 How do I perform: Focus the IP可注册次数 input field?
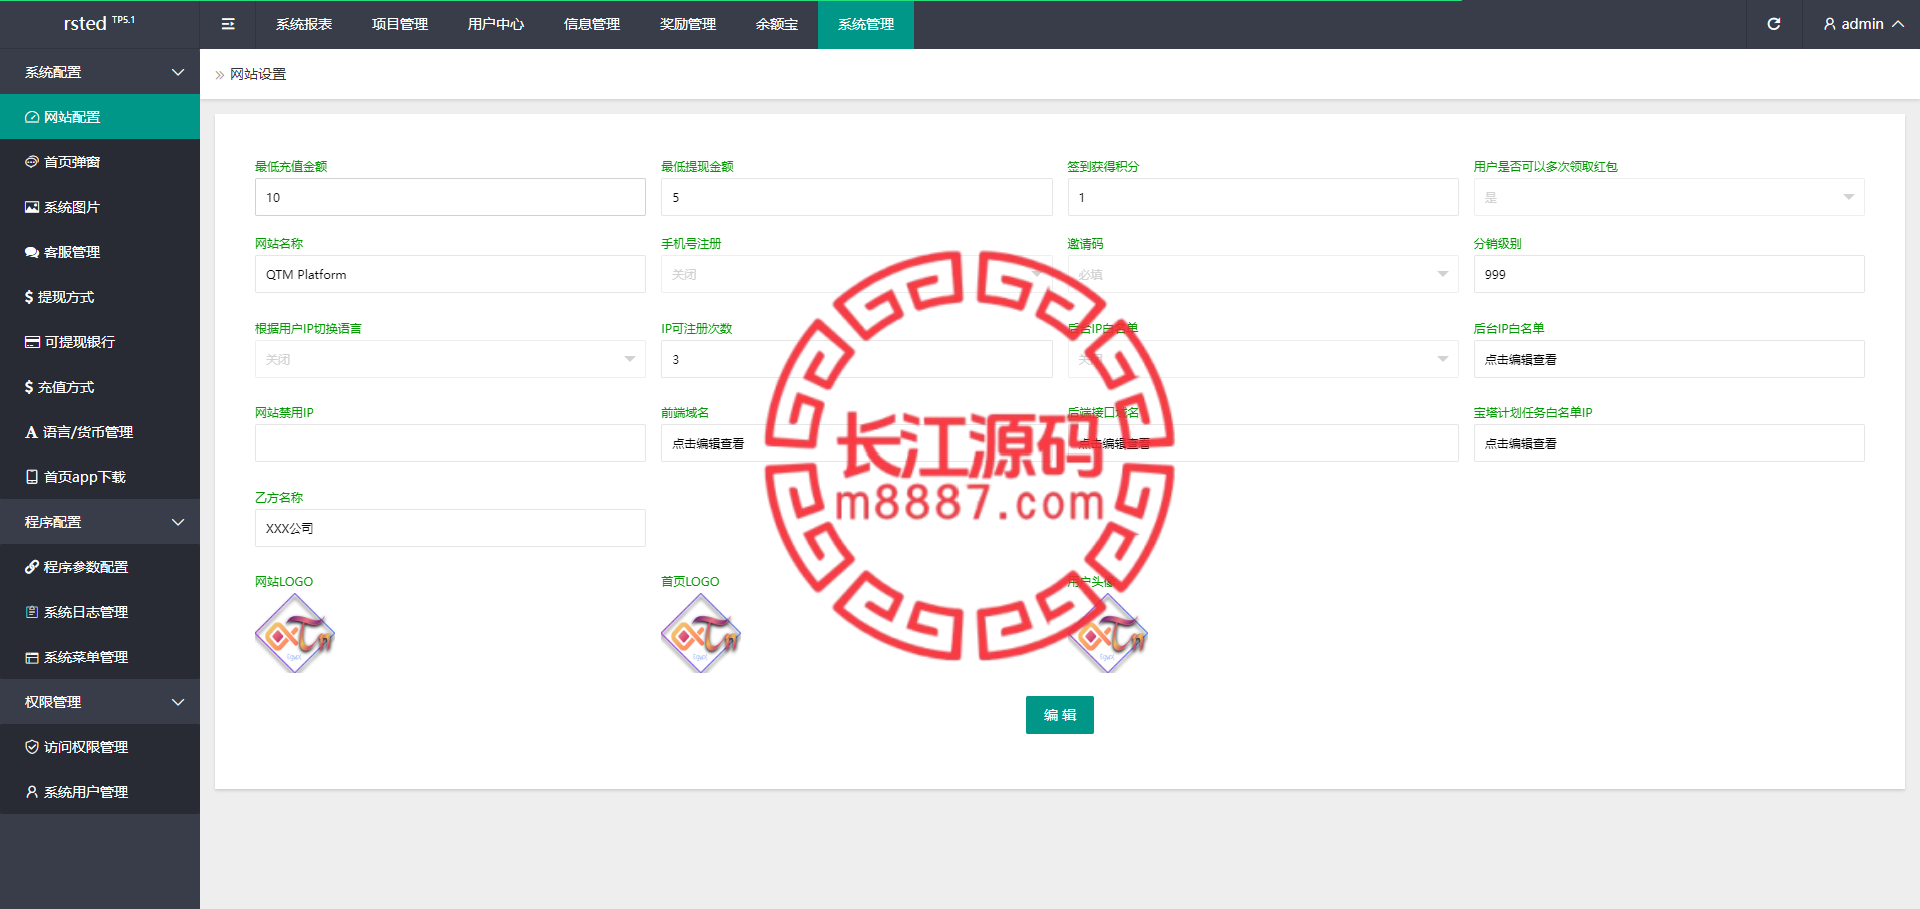click(857, 359)
